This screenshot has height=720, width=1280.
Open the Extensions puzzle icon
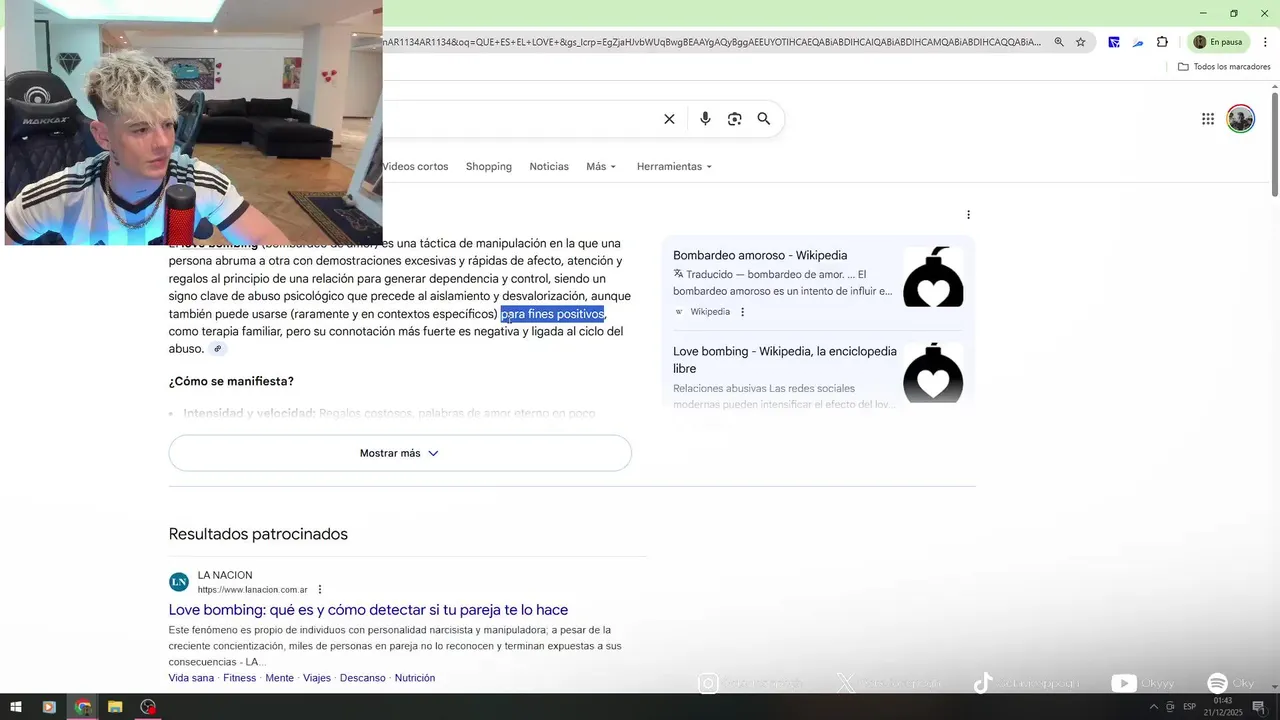pos(1162,42)
